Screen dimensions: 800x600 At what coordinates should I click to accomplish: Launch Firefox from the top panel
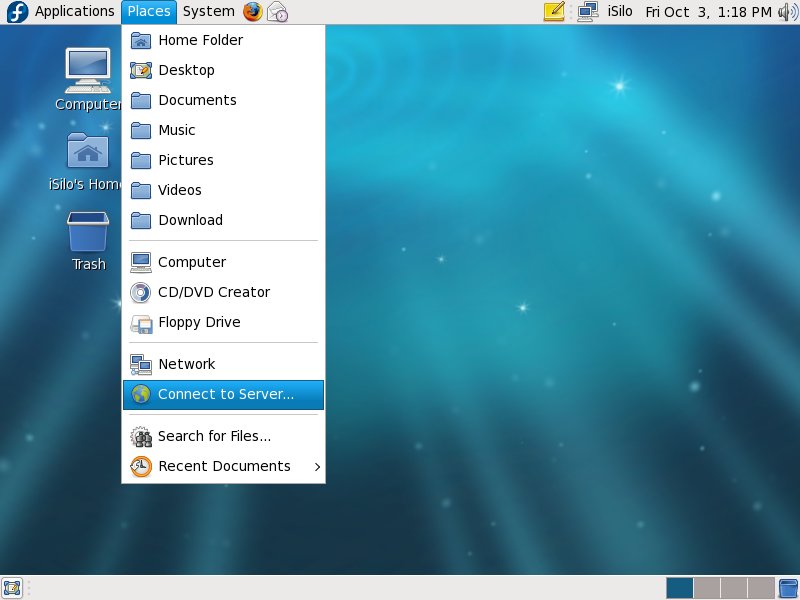point(253,12)
